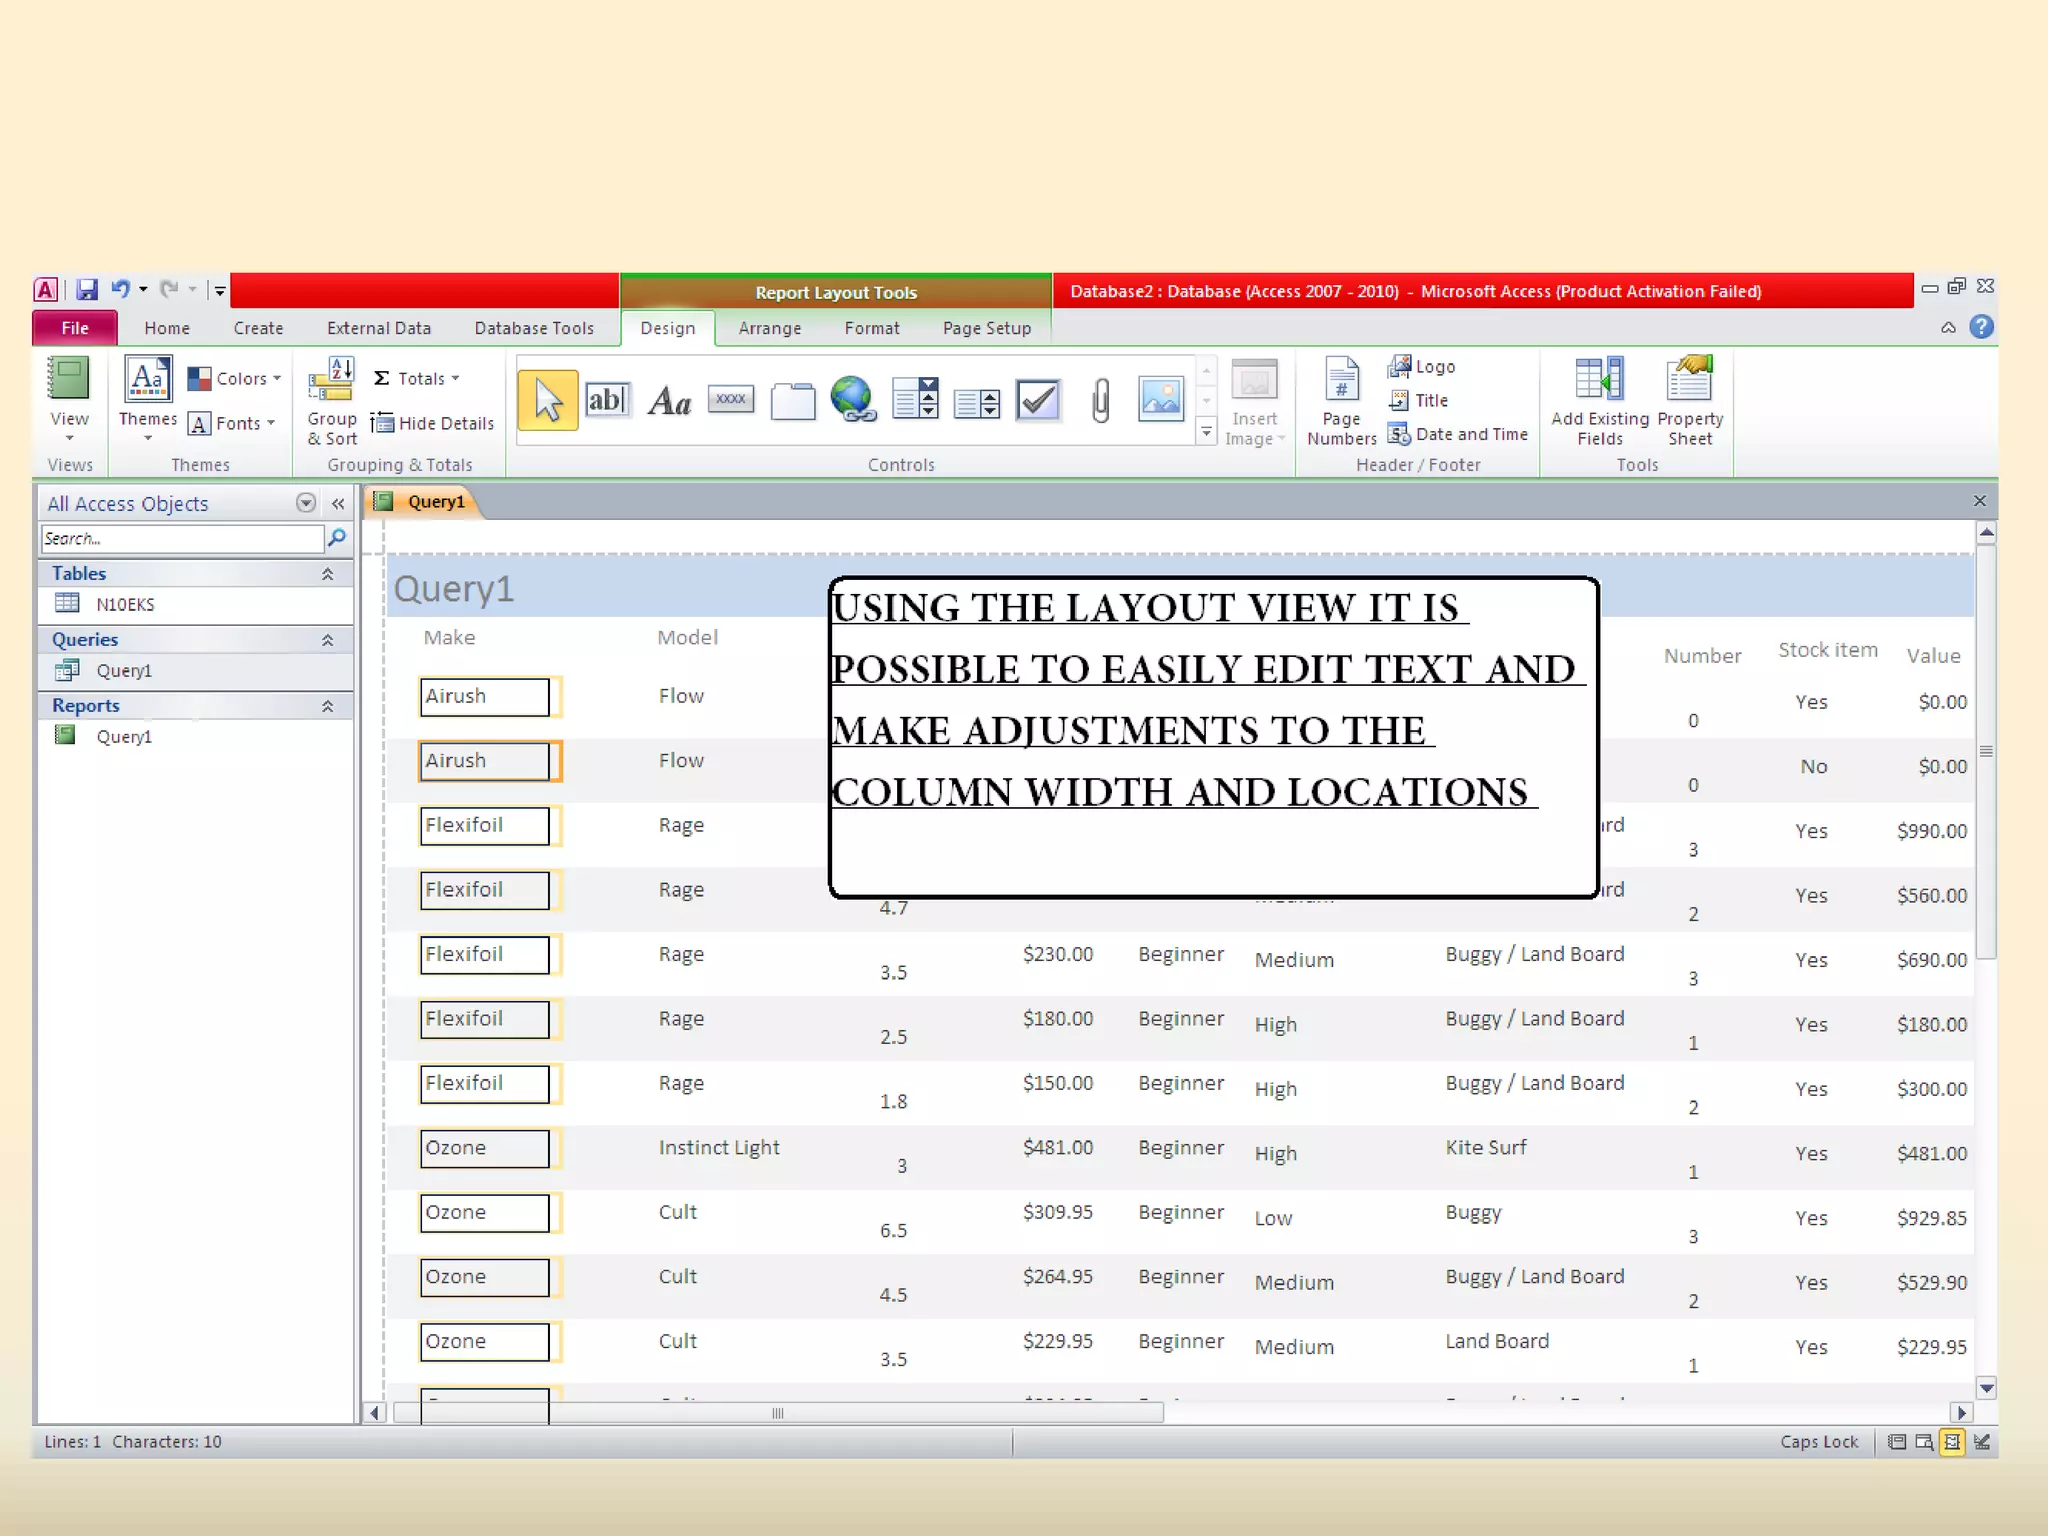Select the Text Box control icon
Viewport: 2048px width, 1536px height.
click(x=607, y=401)
